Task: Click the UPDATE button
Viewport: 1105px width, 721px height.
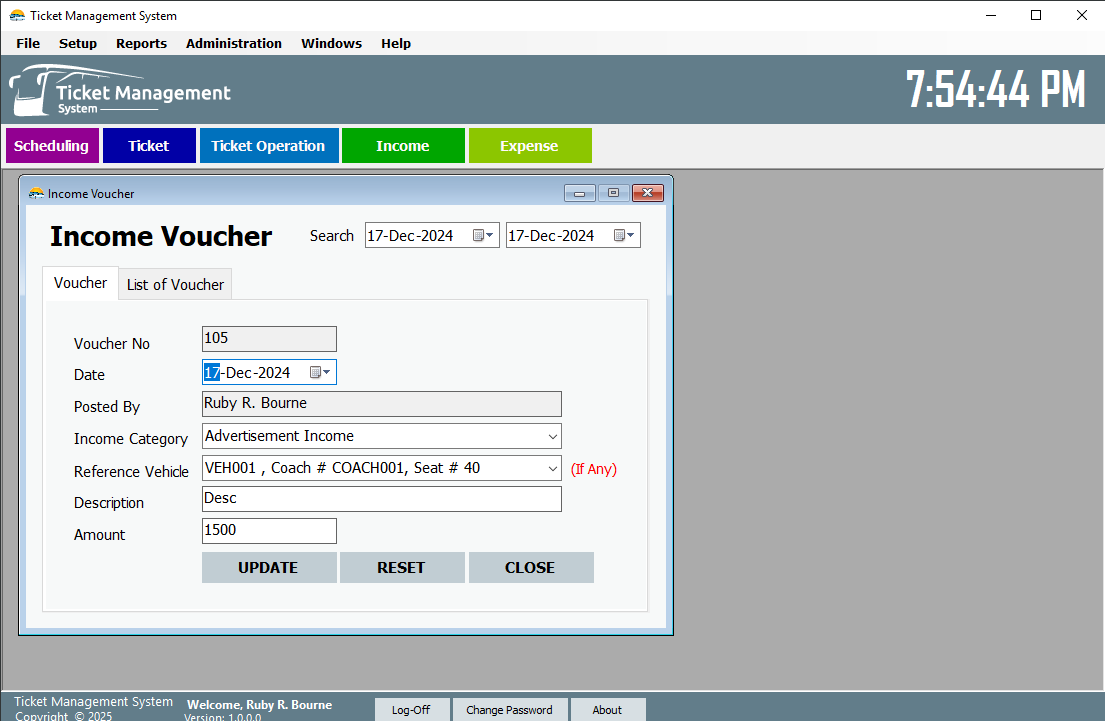Action: [269, 567]
